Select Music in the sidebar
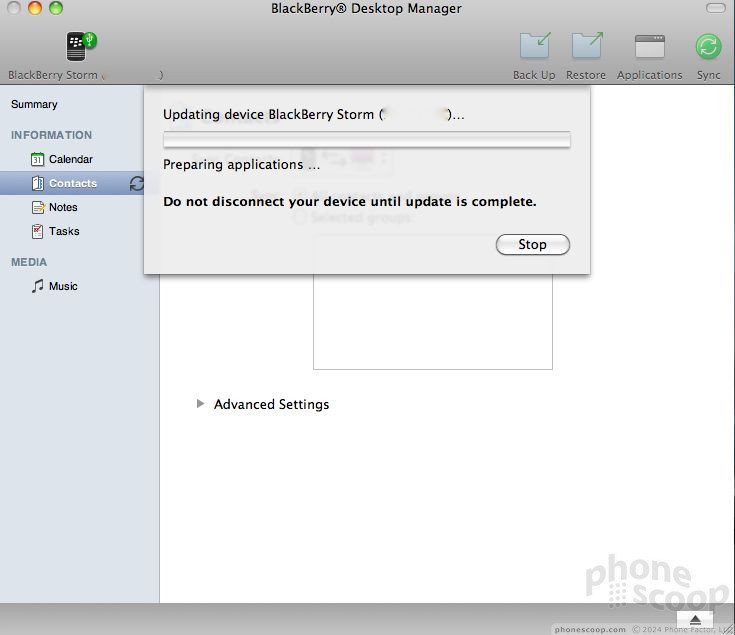 [x=63, y=286]
